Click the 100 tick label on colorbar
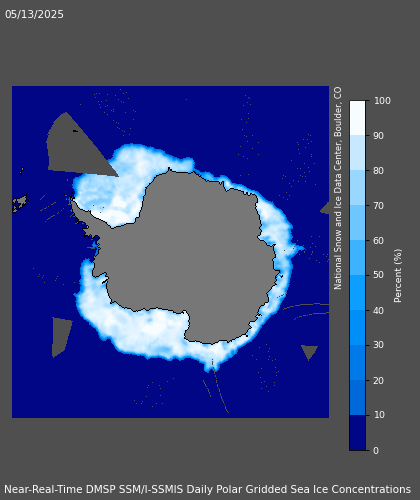This screenshot has width=420, height=500. point(382,101)
